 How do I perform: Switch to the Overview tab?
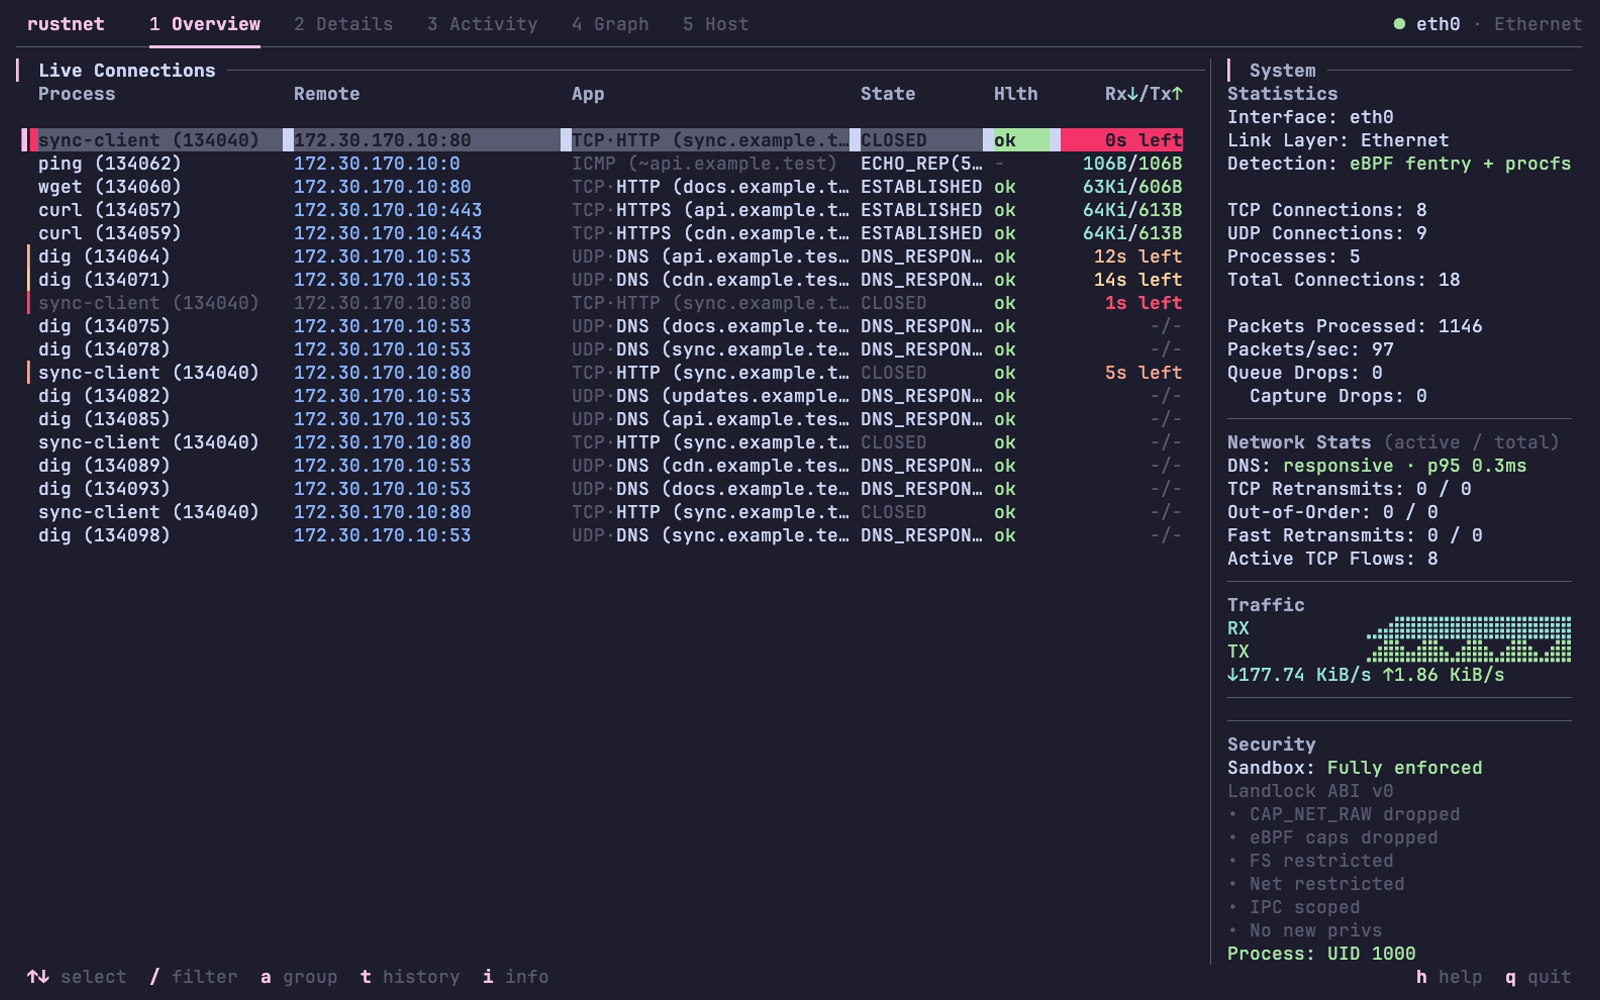[205, 24]
